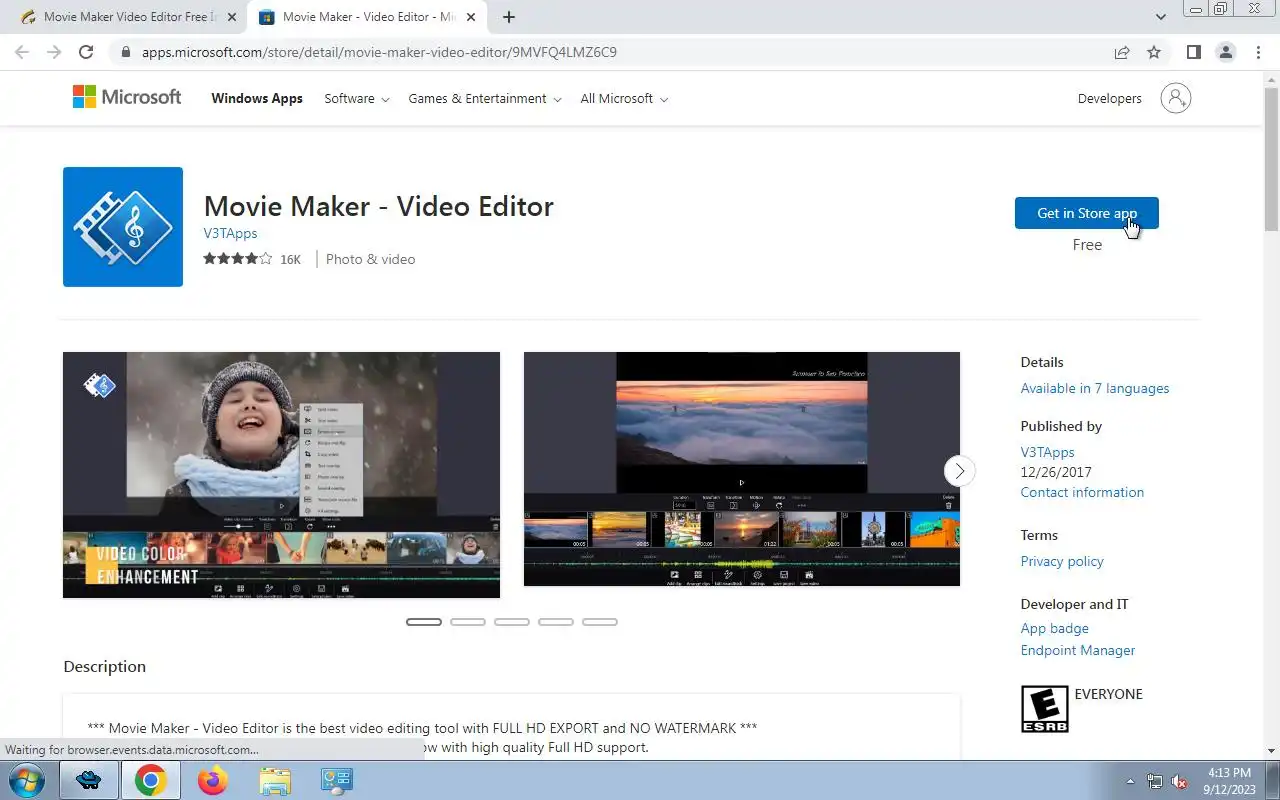
Task: Select the fifth carousel indicator
Action: pos(600,622)
